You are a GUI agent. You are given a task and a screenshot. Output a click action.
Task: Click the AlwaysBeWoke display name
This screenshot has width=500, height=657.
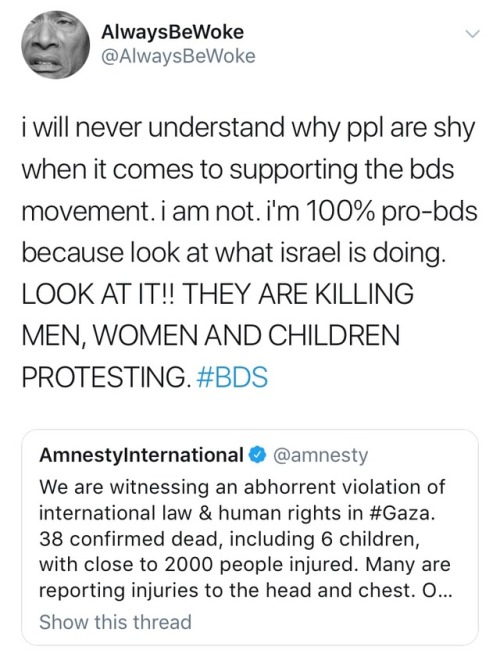click(x=172, y=32)
